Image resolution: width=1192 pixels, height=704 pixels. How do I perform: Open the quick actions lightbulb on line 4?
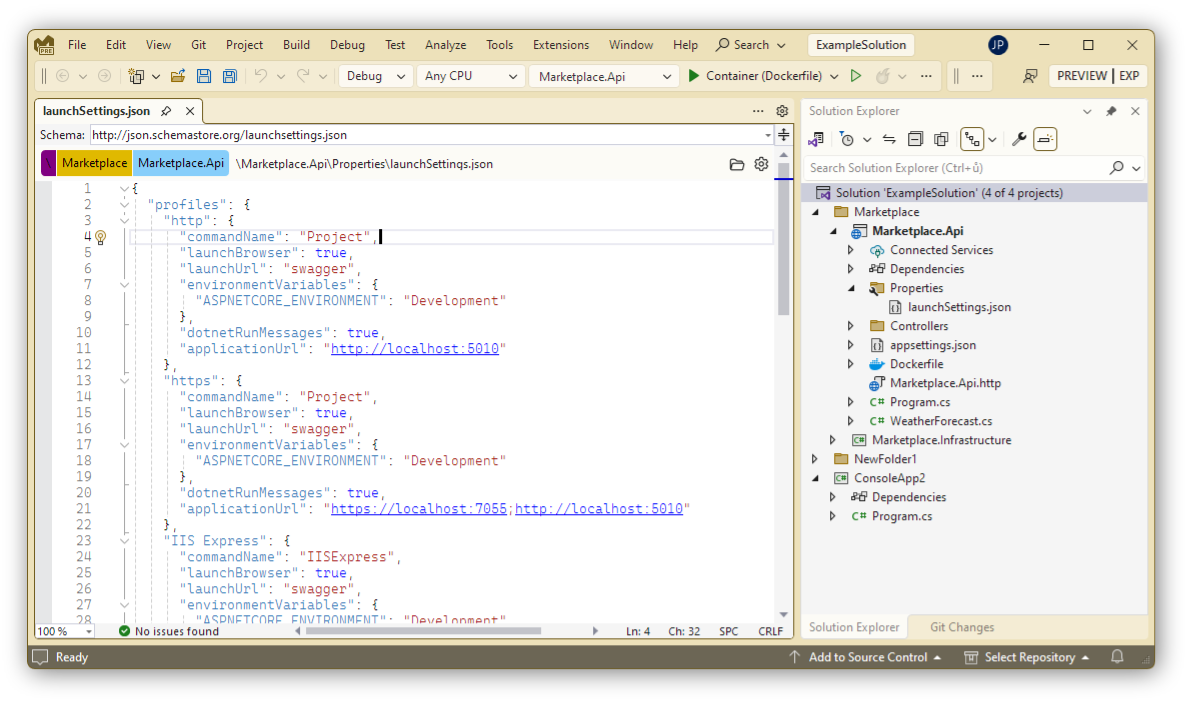(100, 236)
